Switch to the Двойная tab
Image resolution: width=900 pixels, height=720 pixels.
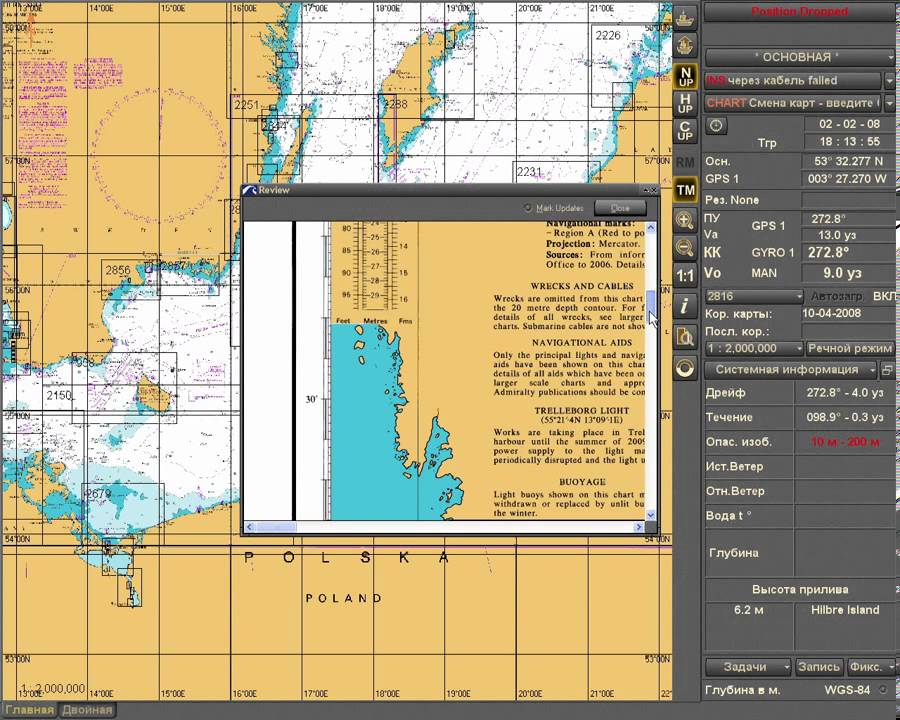tap(87, 710)
